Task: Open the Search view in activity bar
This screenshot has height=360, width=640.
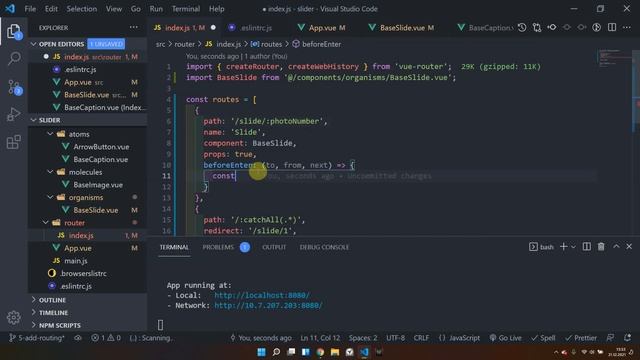Action: tap(14, 59)
